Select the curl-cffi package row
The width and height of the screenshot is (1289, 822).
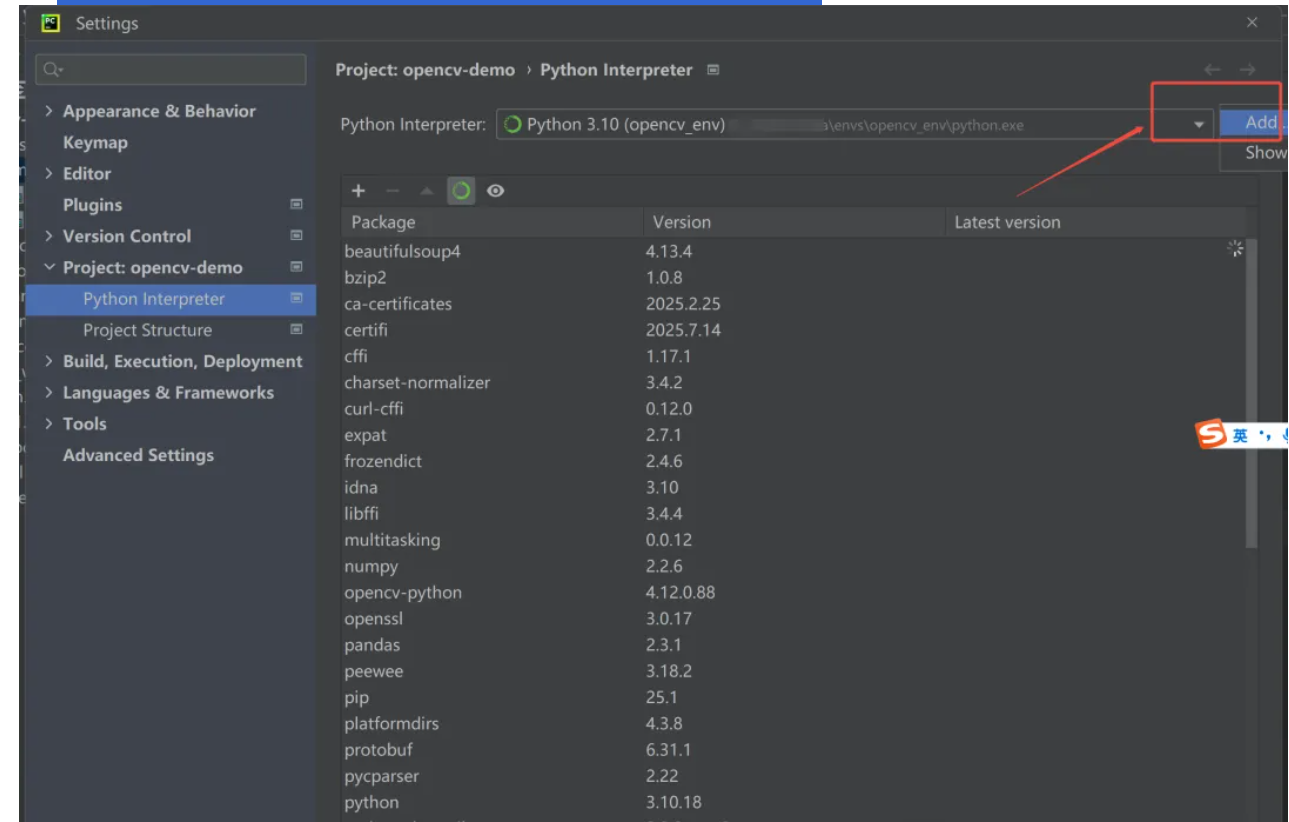click(794, 409)
